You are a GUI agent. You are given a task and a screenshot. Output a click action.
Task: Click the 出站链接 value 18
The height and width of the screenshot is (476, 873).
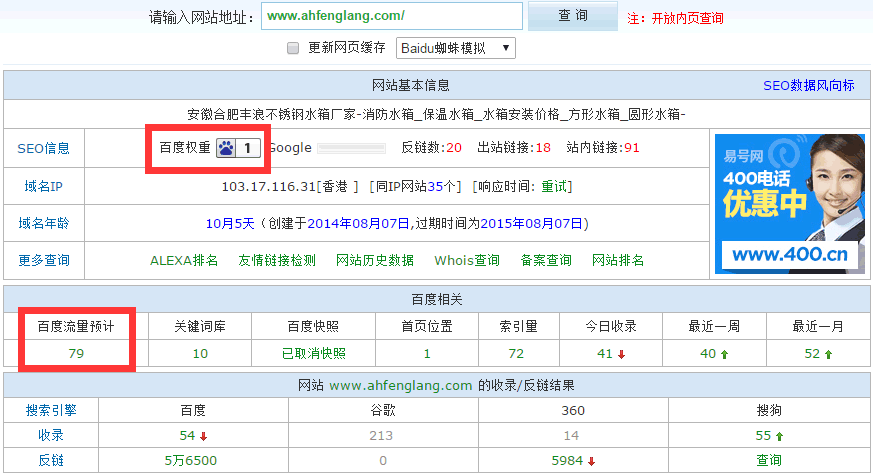(543, 148)
